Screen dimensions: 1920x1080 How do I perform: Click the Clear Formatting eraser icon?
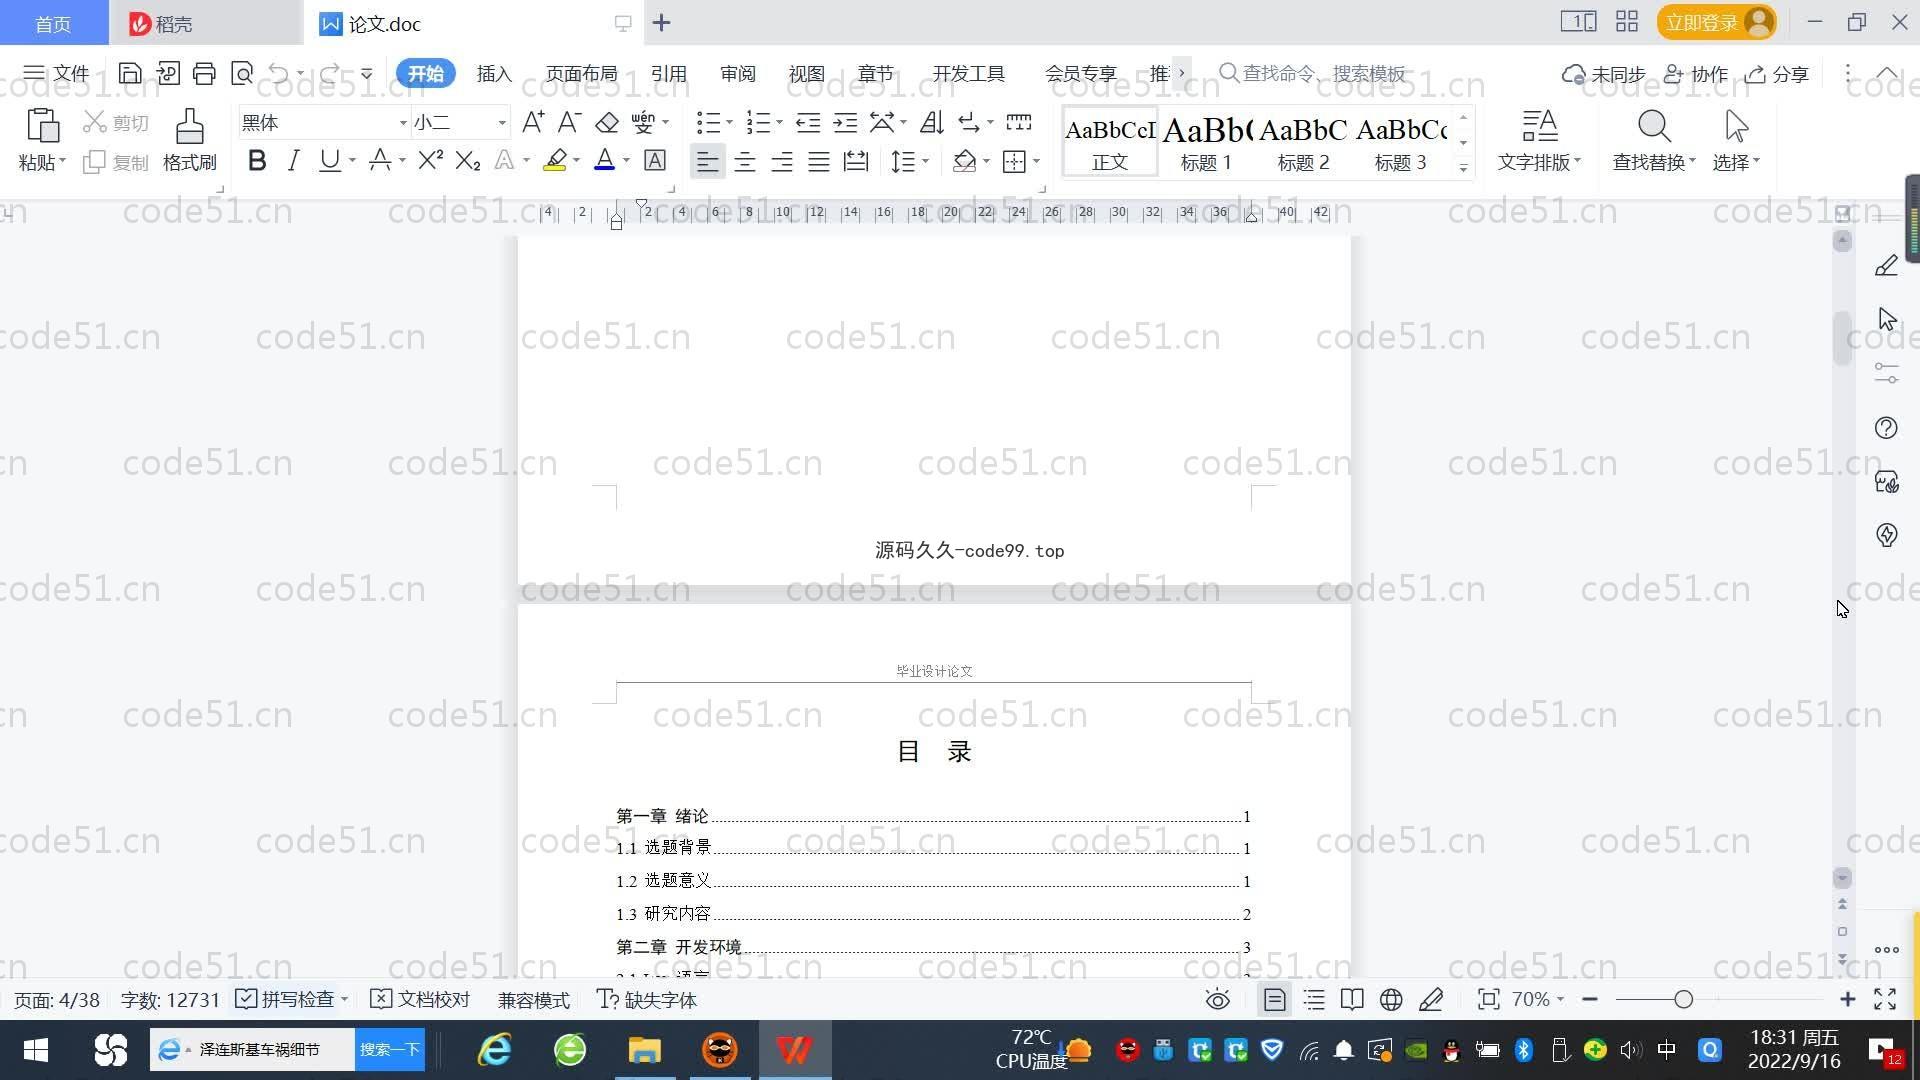pos(607,122)
